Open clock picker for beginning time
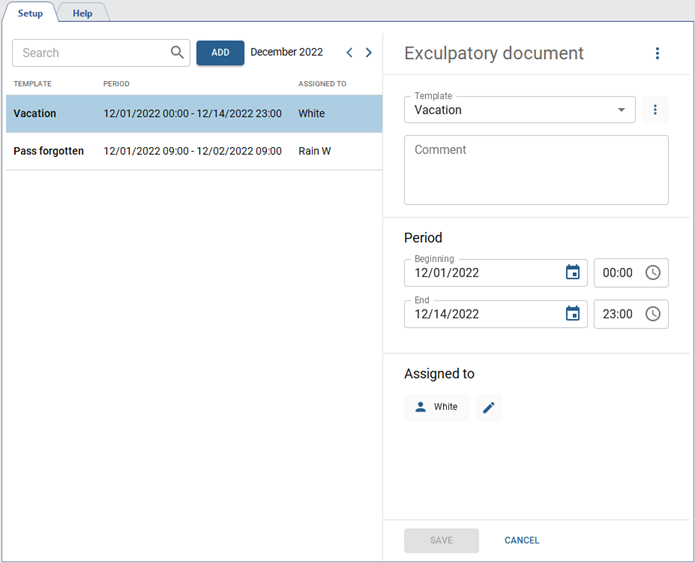This screenshot has height=563, width=695. [x=653, y=273]
